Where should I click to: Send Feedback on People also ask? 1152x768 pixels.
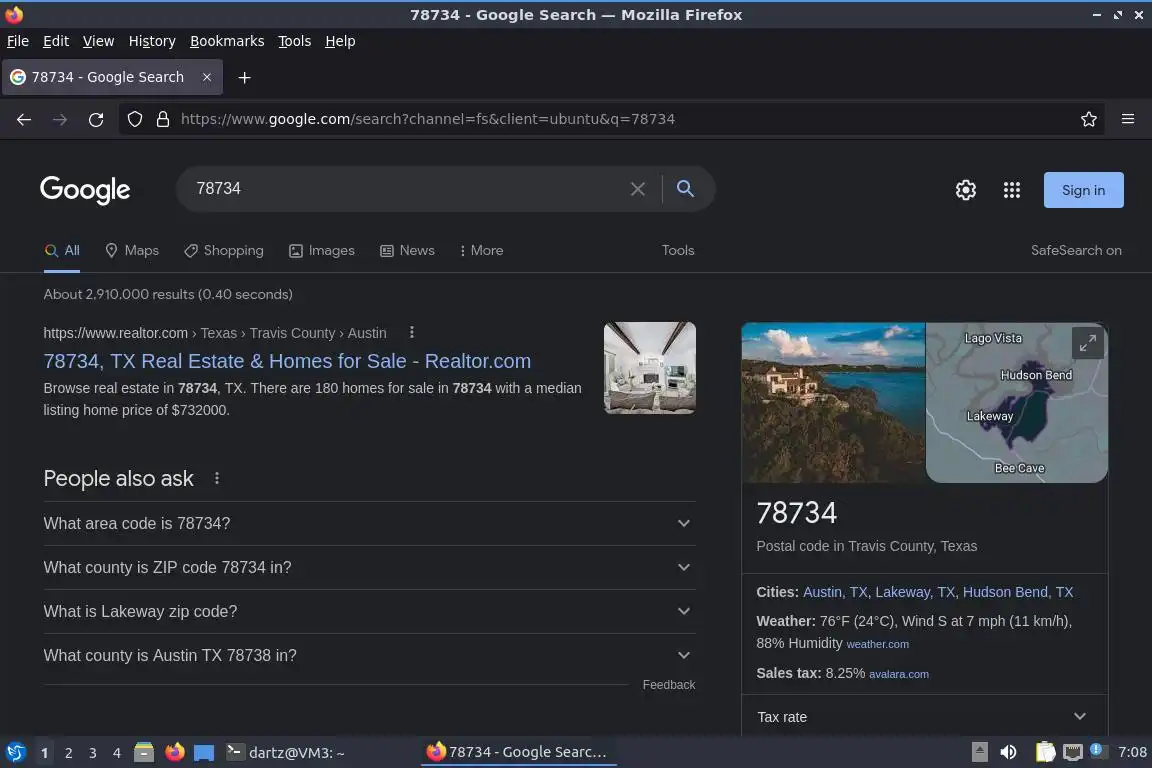point(669,685)
